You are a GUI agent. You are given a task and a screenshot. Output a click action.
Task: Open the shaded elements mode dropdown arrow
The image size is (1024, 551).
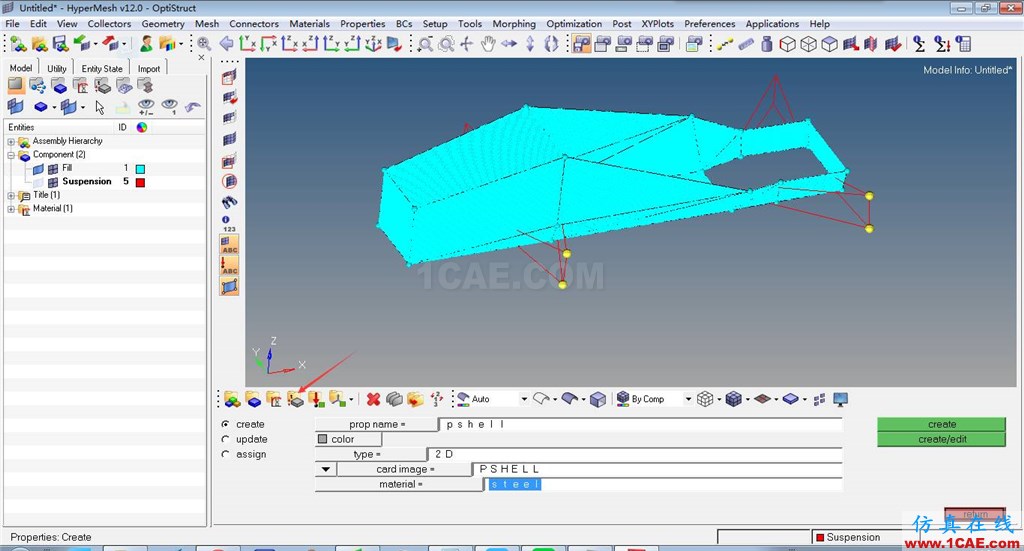(747, 399)
